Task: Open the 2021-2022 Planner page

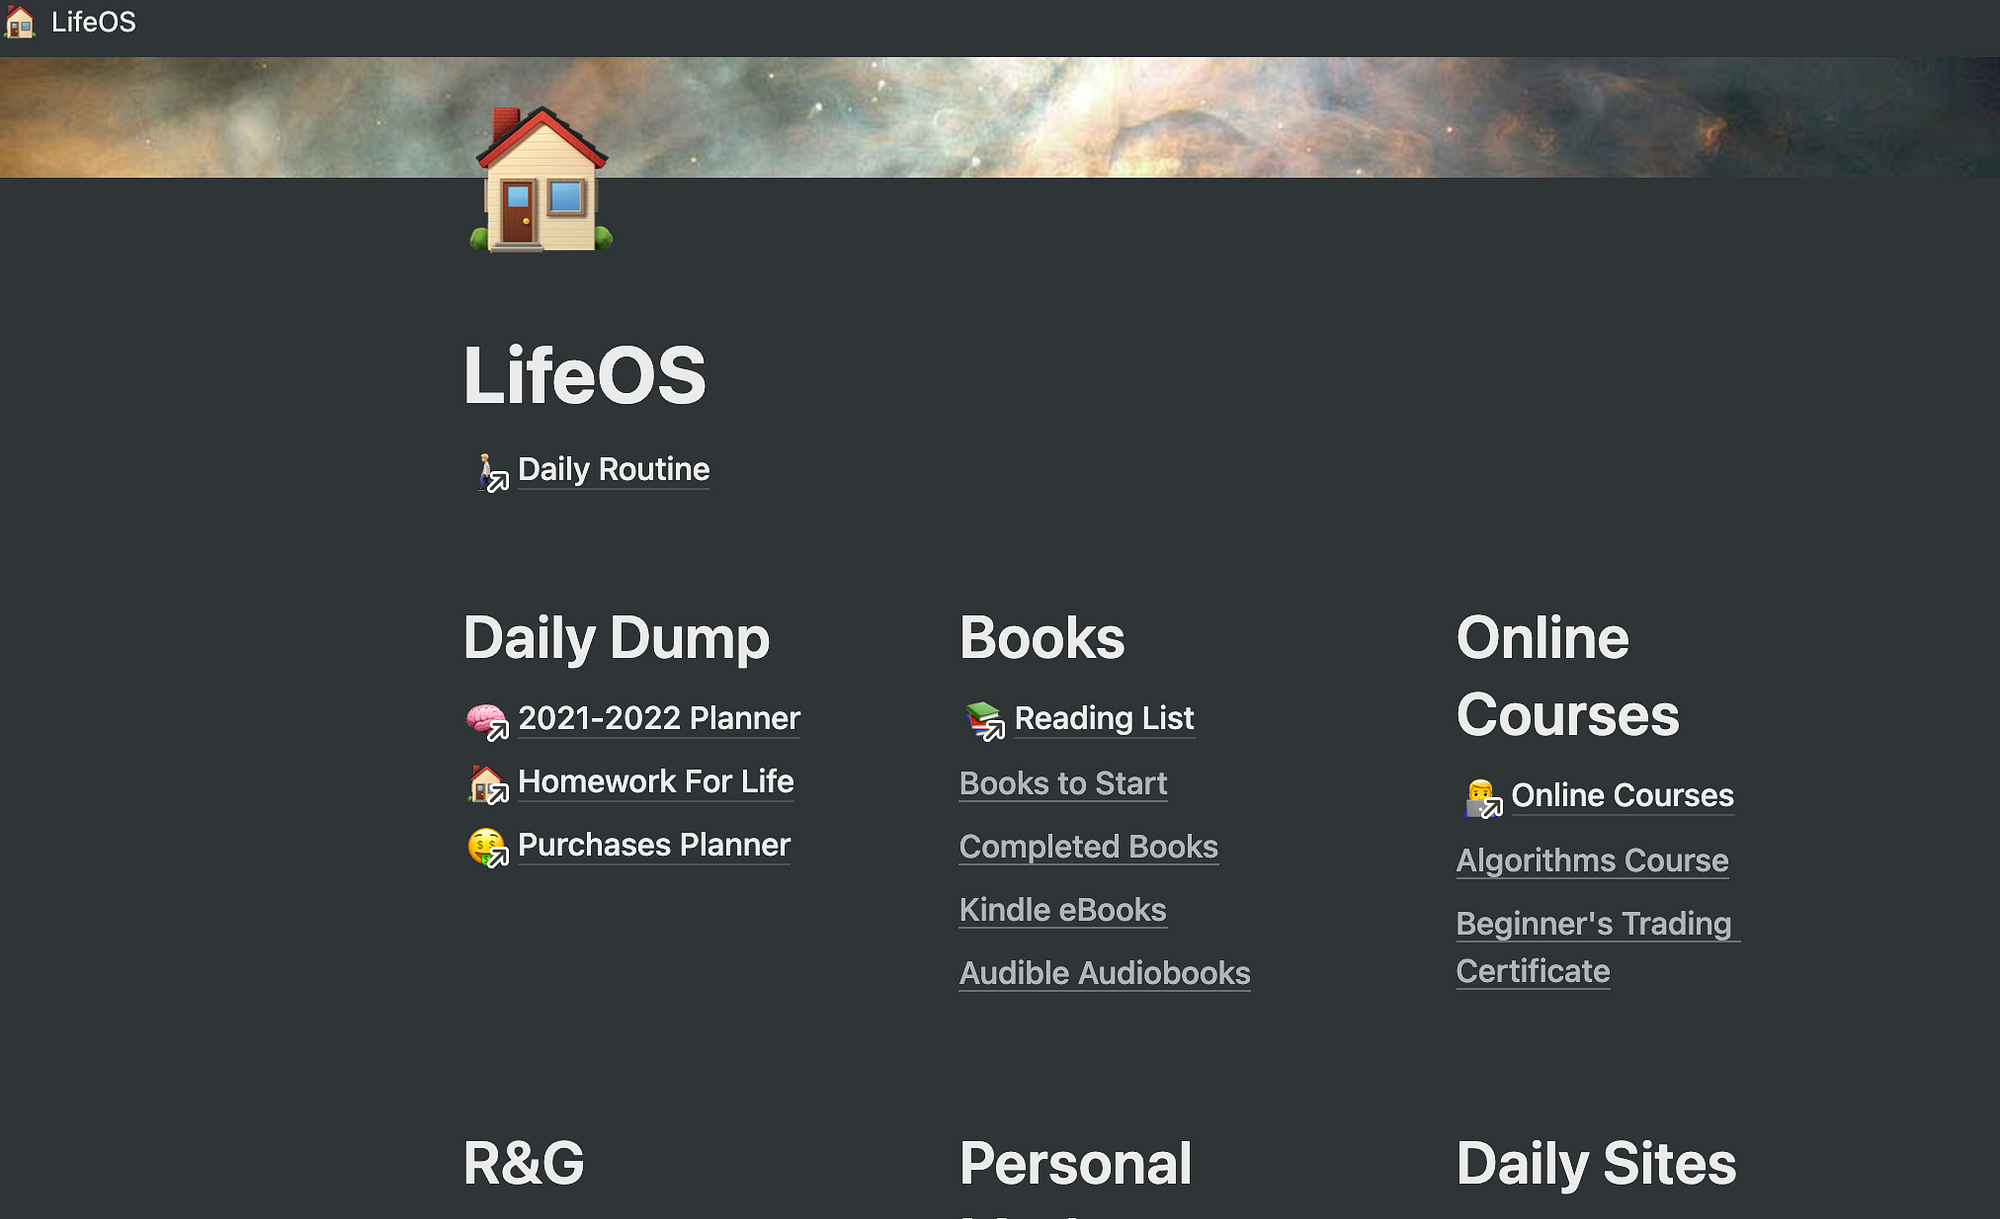Action: [x=659, y=718]
